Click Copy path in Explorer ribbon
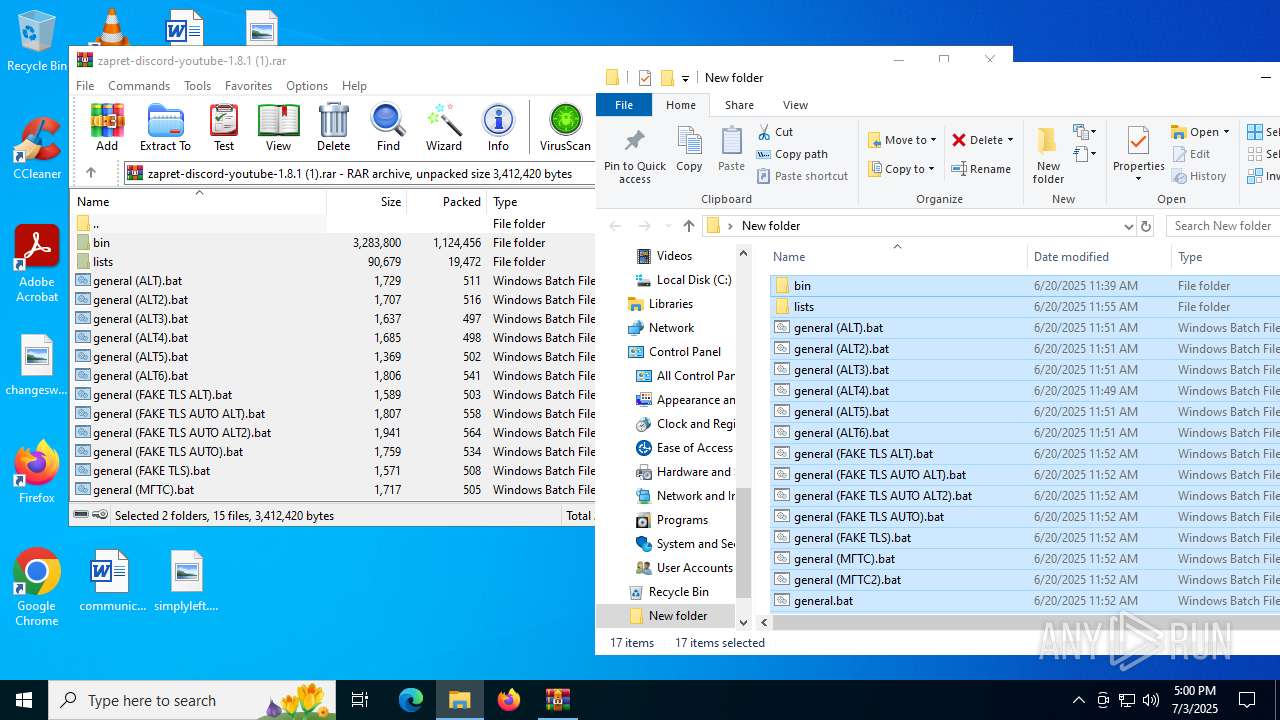The width and height of the screenshot is (1280, 720). pyautogui.click(x=792, y=154)
